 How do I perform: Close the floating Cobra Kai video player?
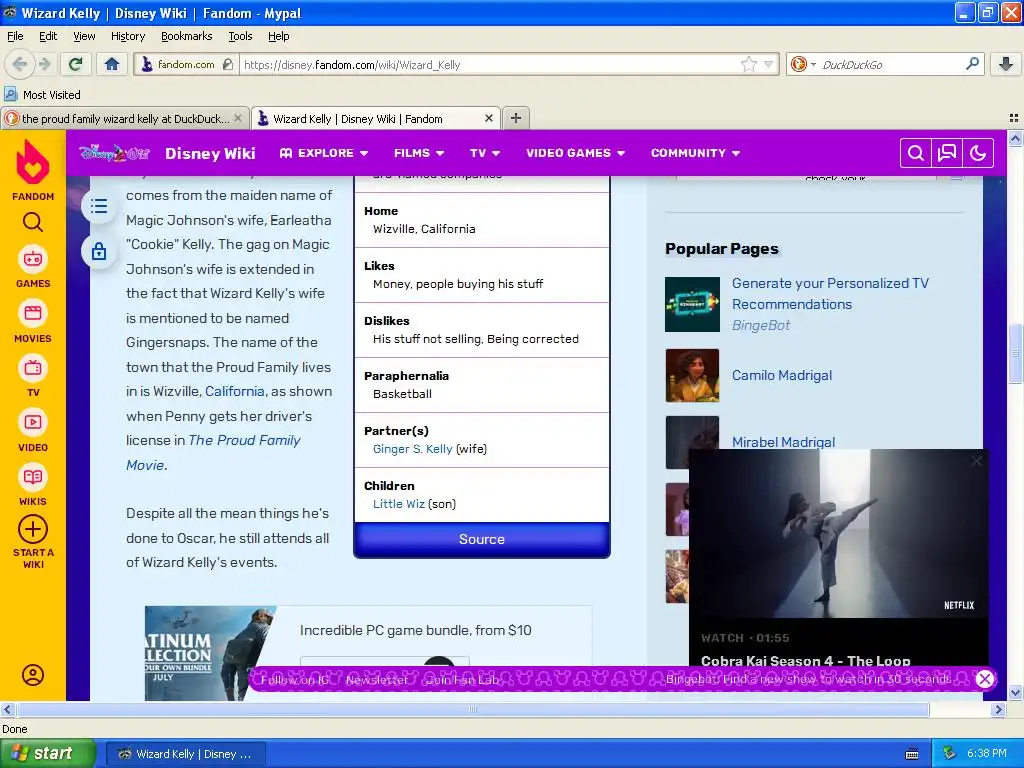(x=976, y=461)
